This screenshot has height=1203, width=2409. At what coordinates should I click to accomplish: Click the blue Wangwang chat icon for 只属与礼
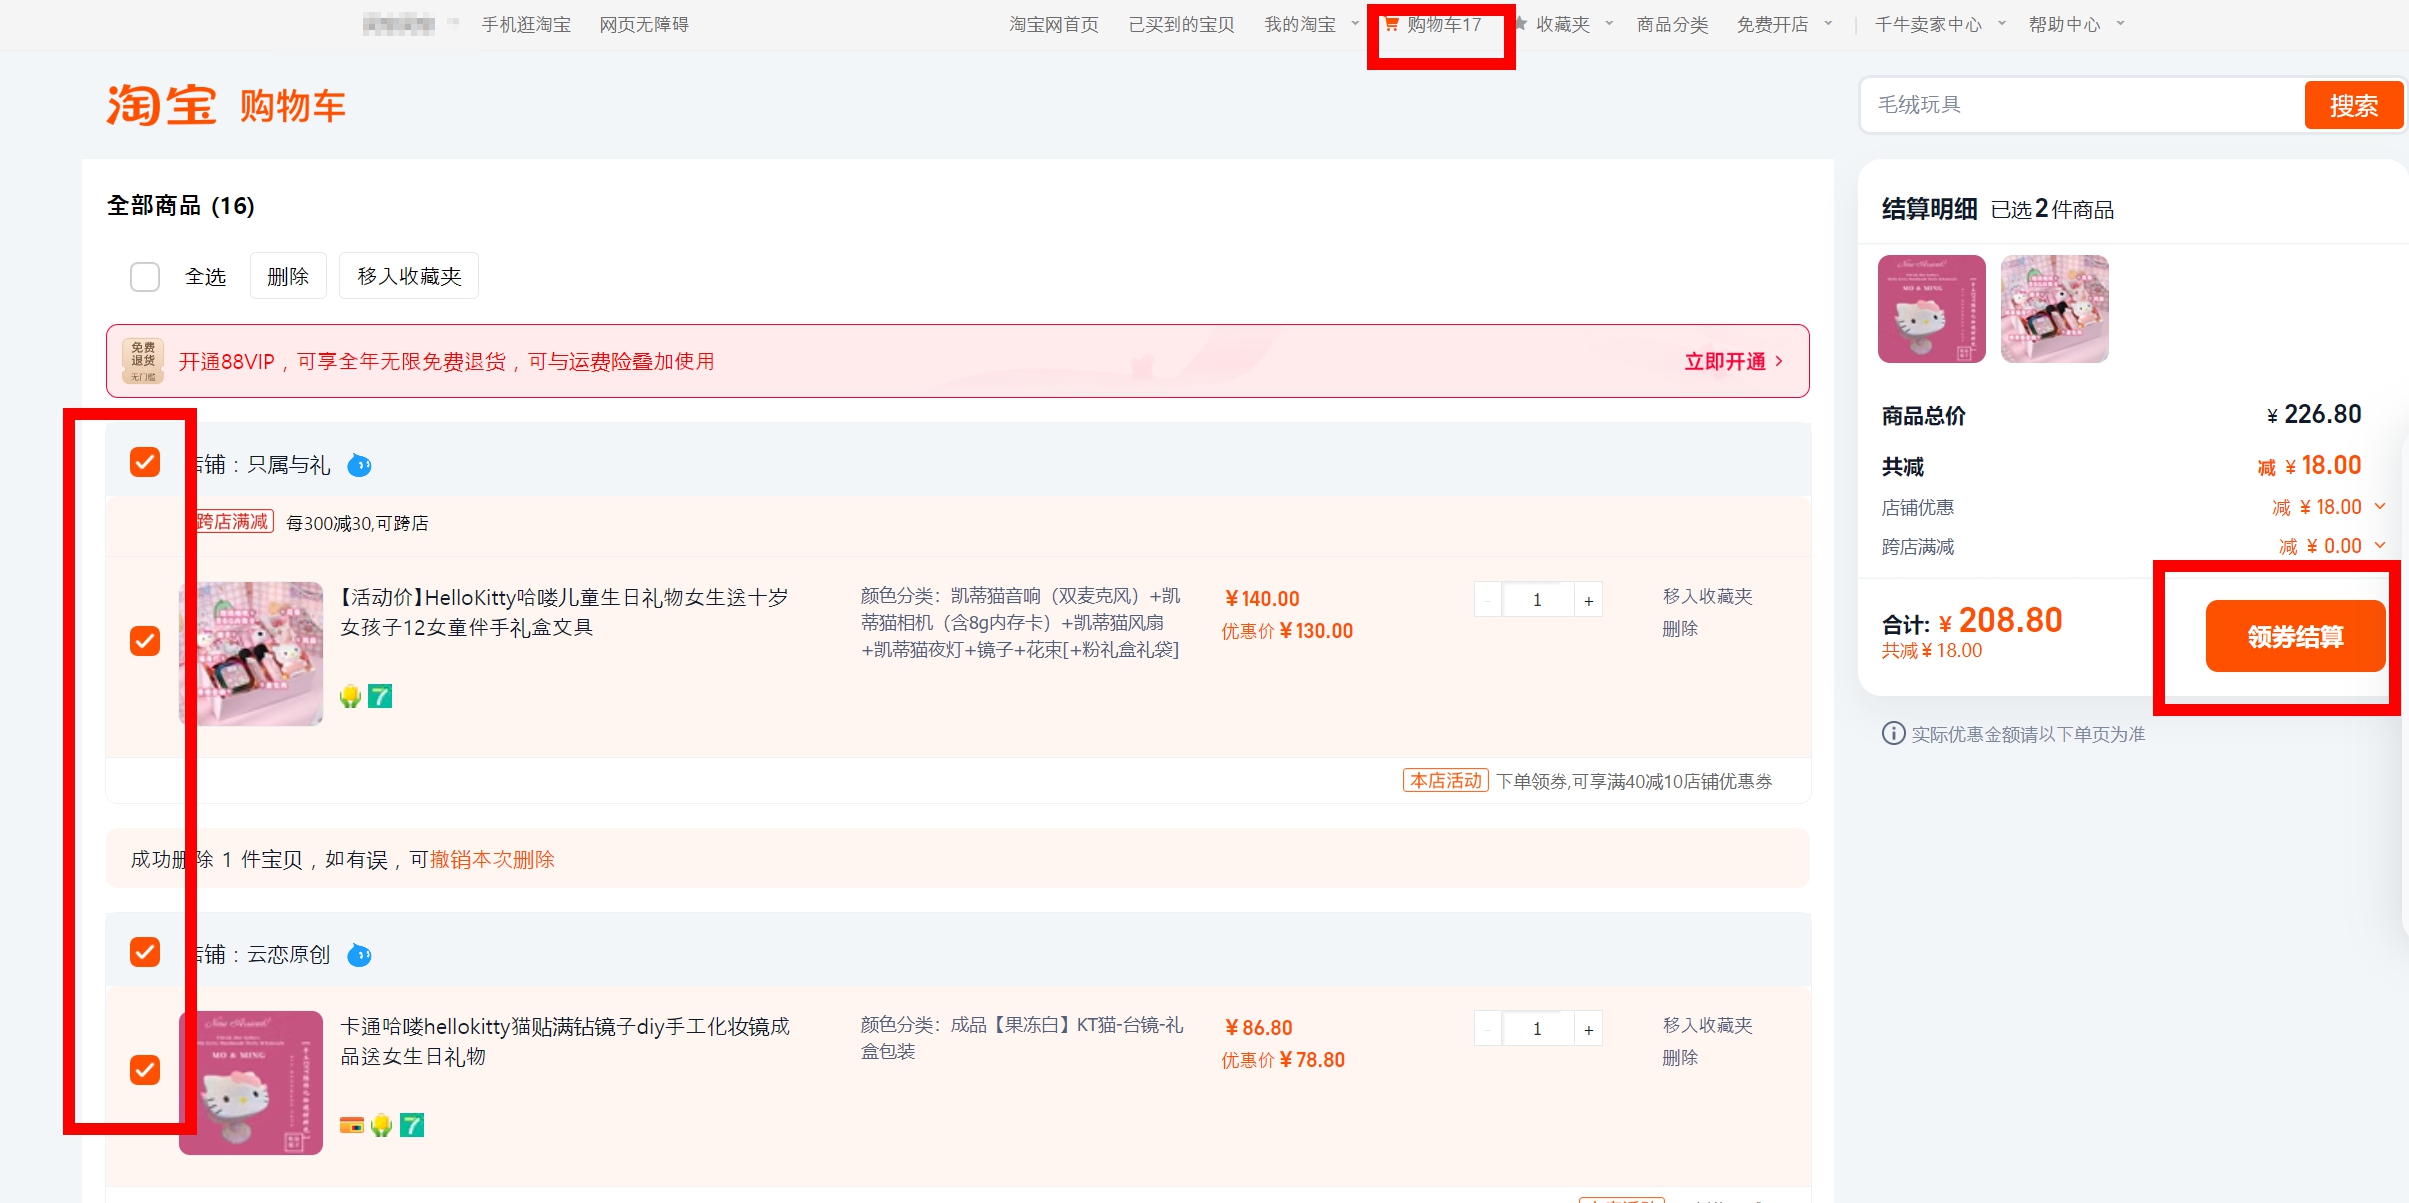pos(359,465)
